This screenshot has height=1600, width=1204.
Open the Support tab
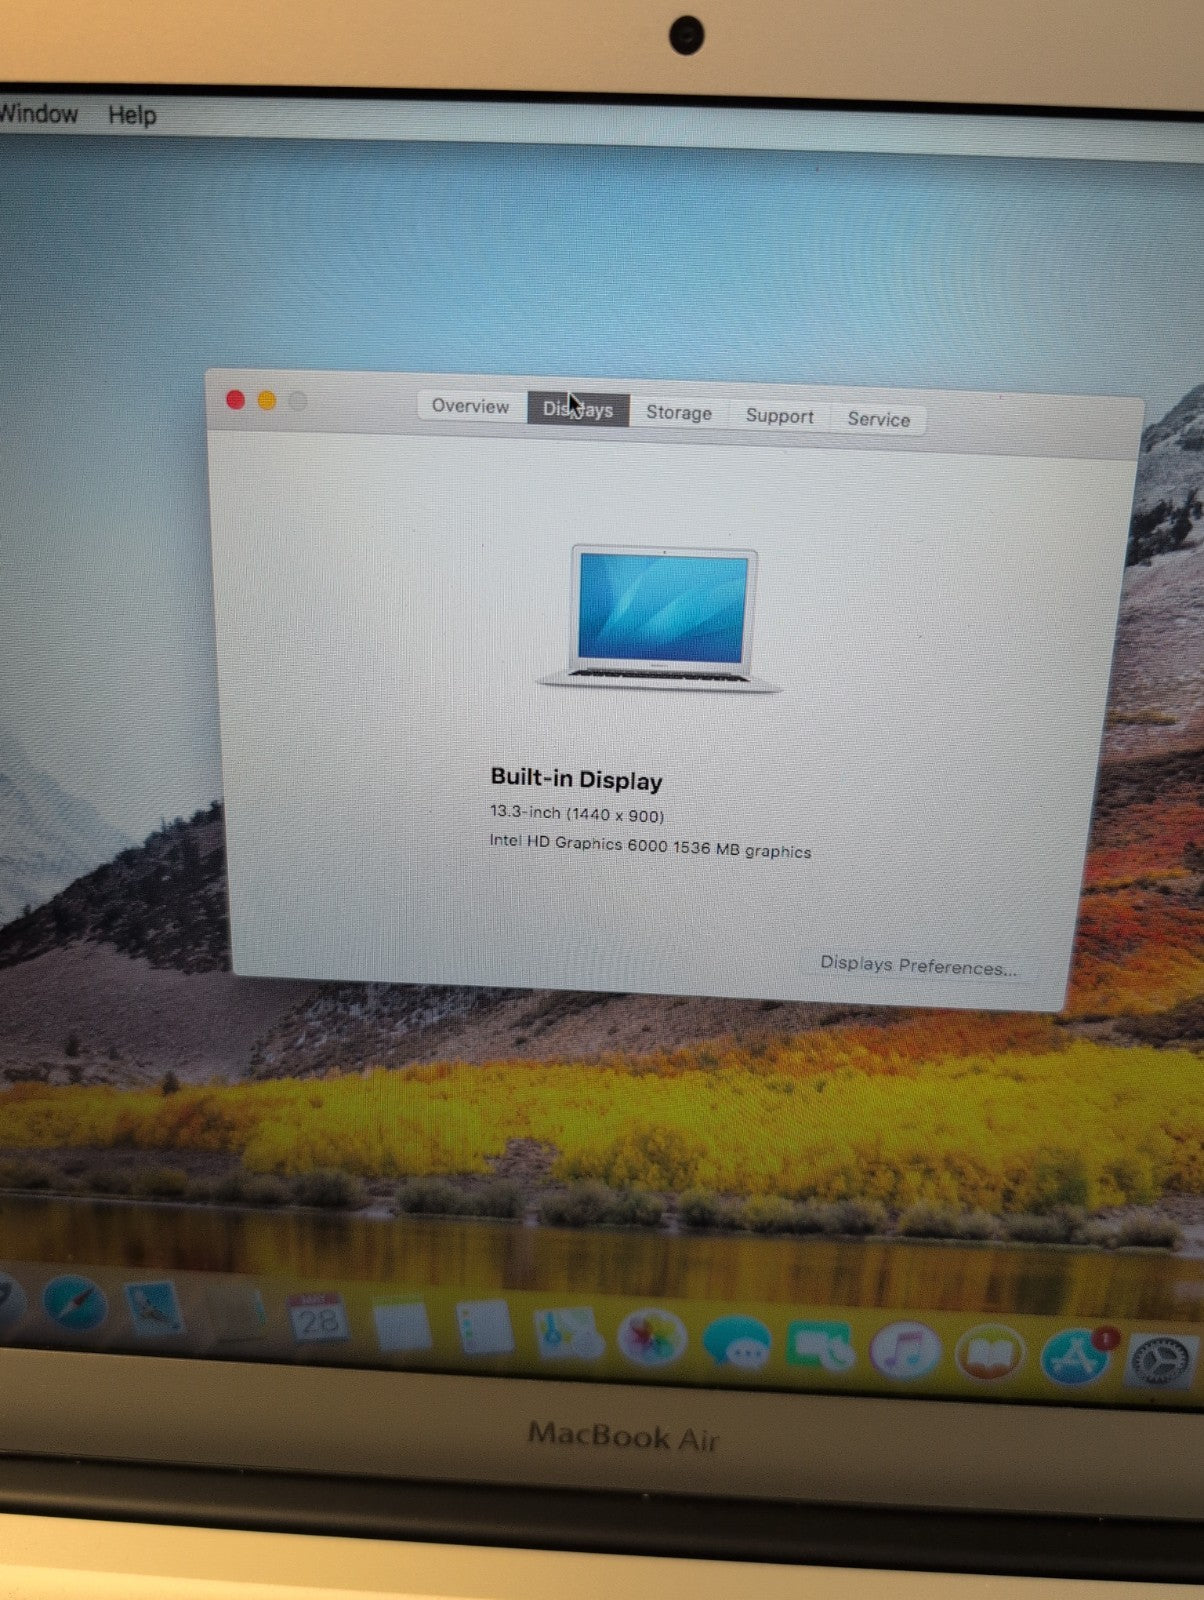tap(780, 416)
